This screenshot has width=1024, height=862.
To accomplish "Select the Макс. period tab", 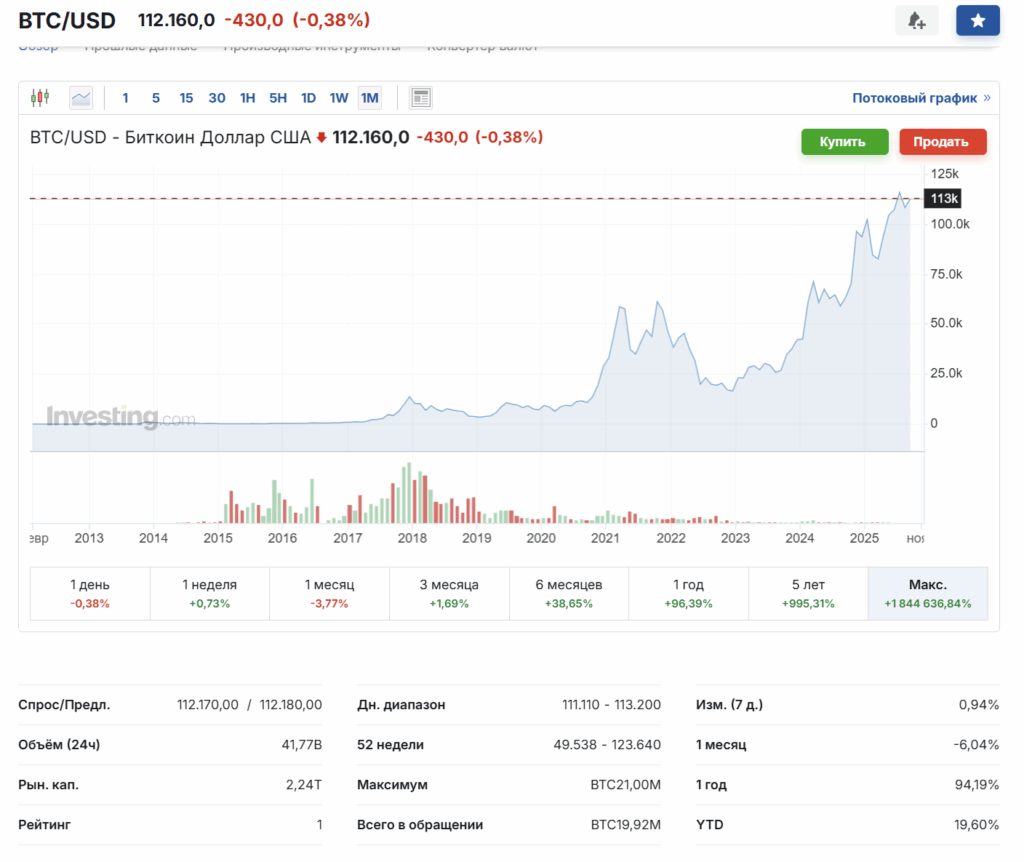I will click(928, 594).
